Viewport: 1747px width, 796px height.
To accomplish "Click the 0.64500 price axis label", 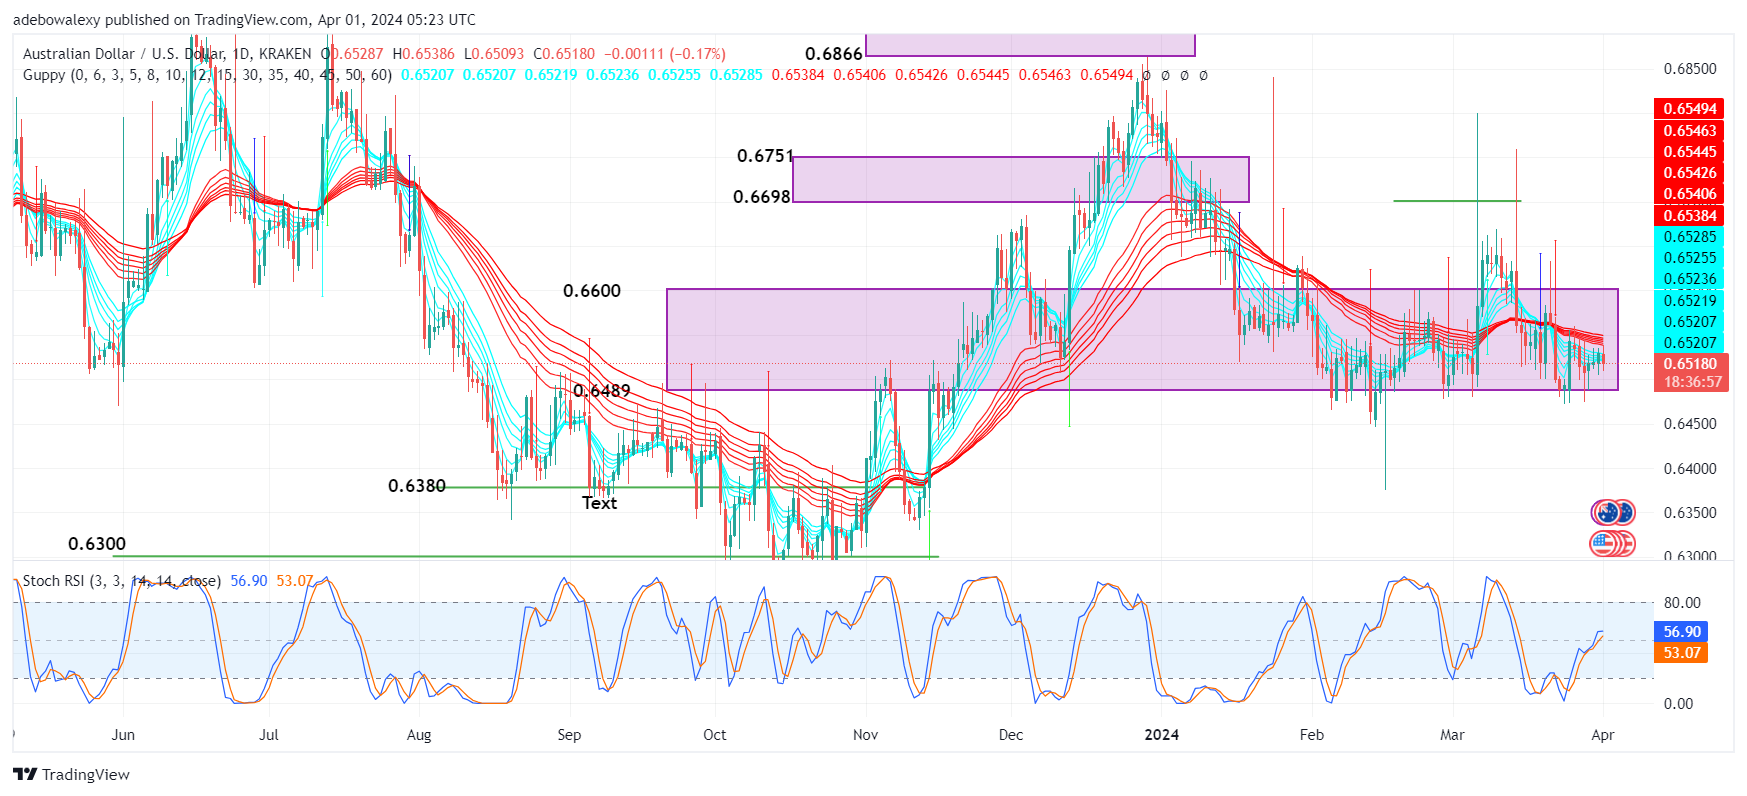I will 1690,424.
